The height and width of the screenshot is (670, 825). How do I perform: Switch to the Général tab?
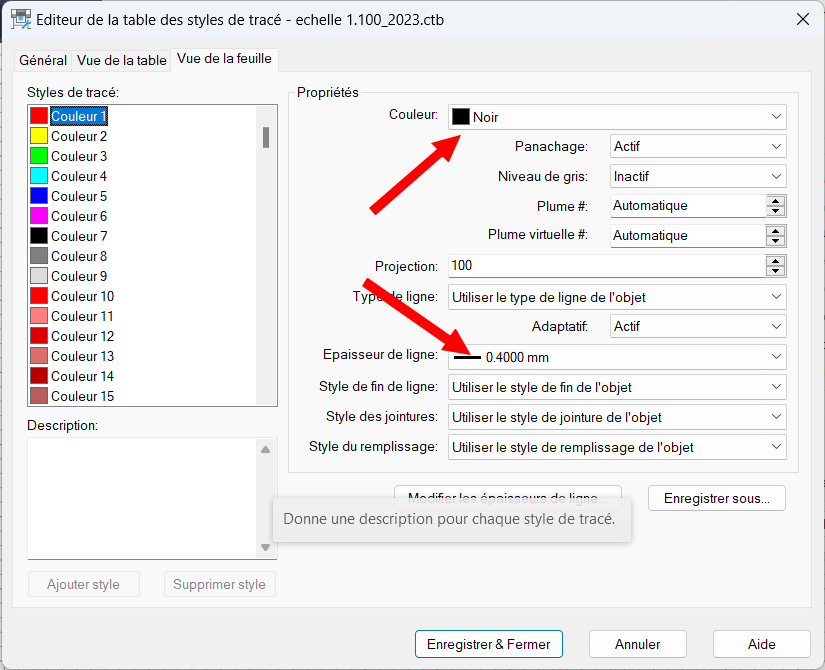tap(43, 60)
